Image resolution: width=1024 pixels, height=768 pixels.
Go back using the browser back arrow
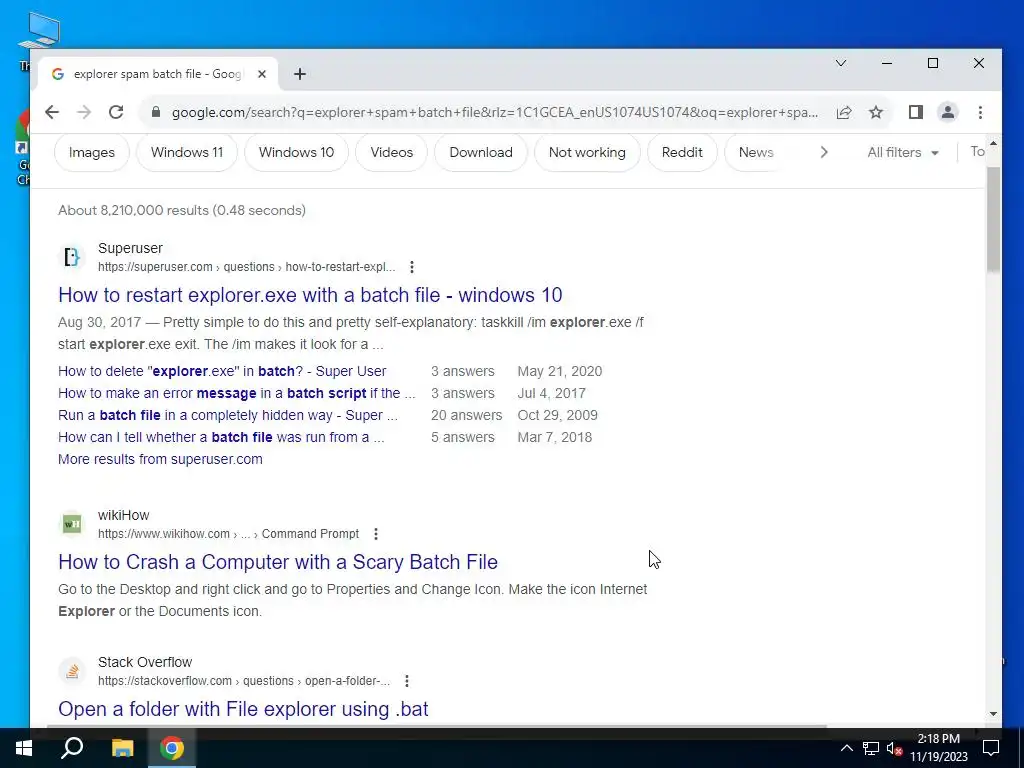52,112
